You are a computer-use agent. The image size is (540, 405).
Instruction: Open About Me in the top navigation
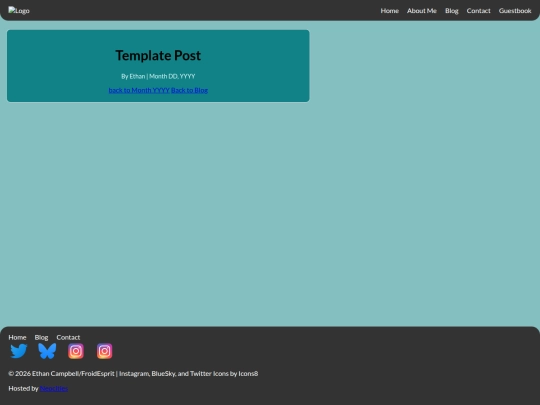tap(422, 11)
